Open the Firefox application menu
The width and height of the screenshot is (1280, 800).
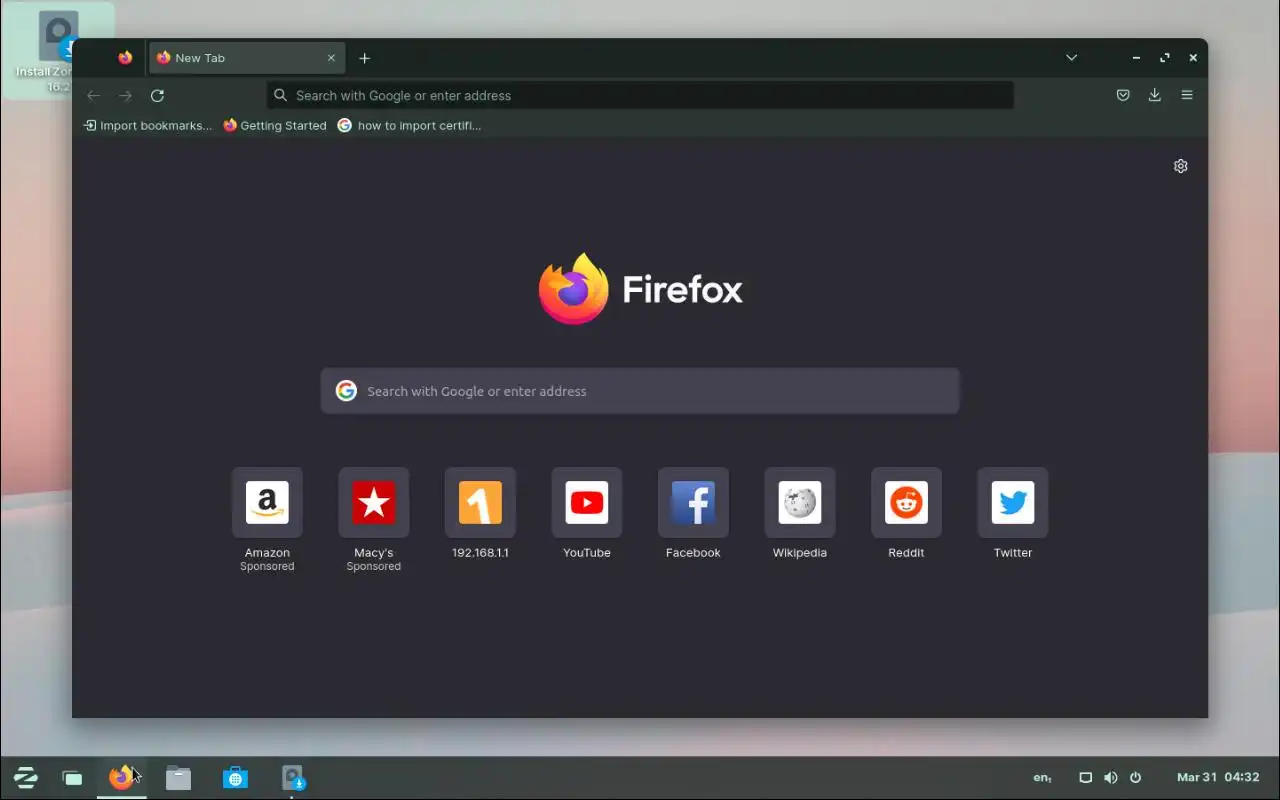(x=1187, y=95)
